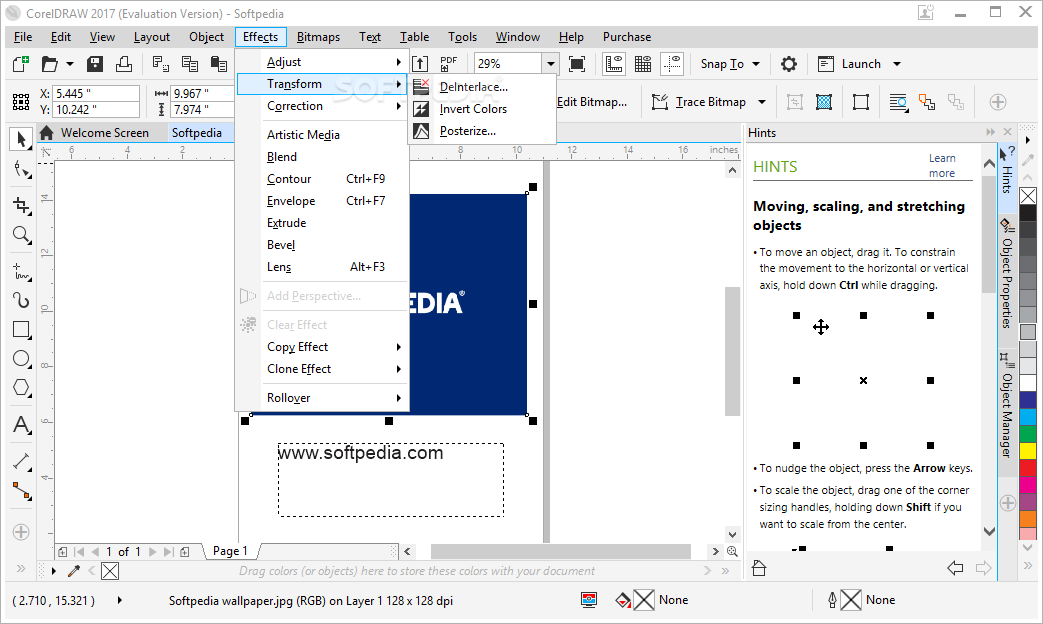Click the Save floppy disk icon
The width and height of the screenshot is (1043, 624).
point(95,64)
